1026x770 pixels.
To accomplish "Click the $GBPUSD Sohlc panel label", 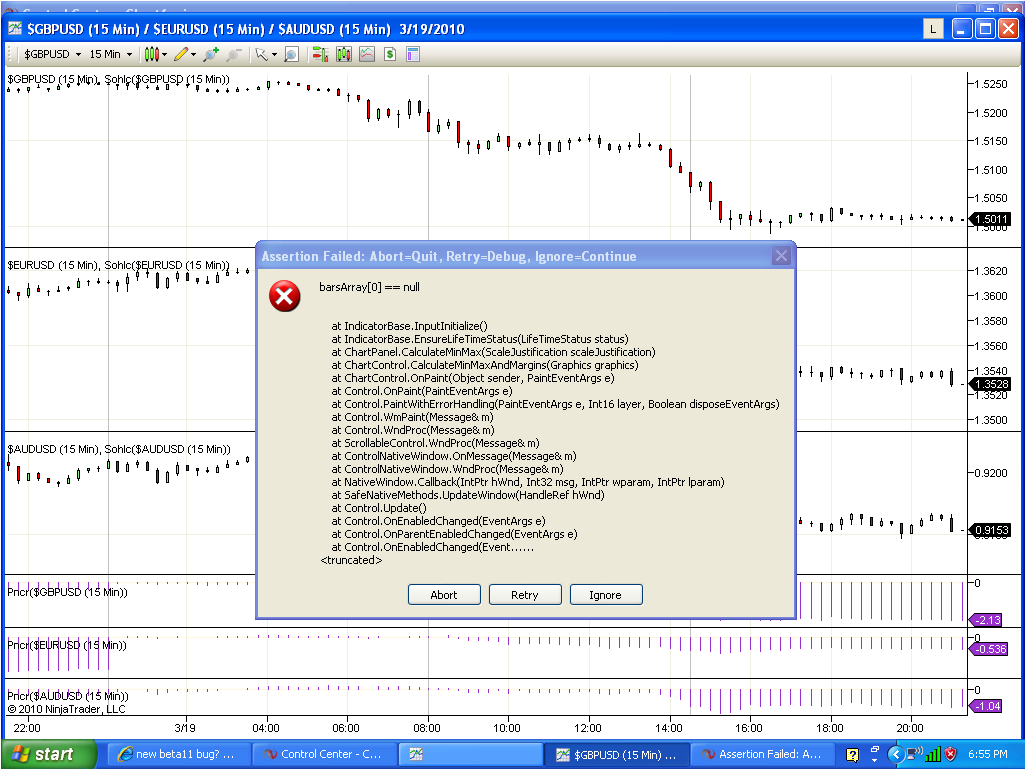I will [x=118, y=79].
